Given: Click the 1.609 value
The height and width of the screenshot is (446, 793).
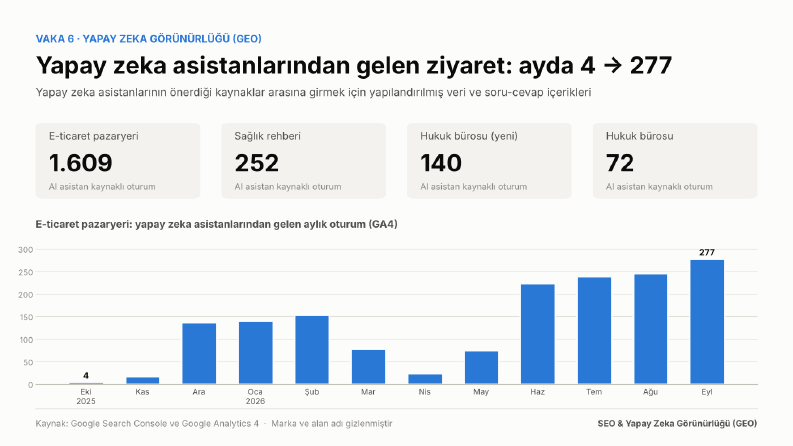Looking at the screenshot, I should (x=80, y=163).
